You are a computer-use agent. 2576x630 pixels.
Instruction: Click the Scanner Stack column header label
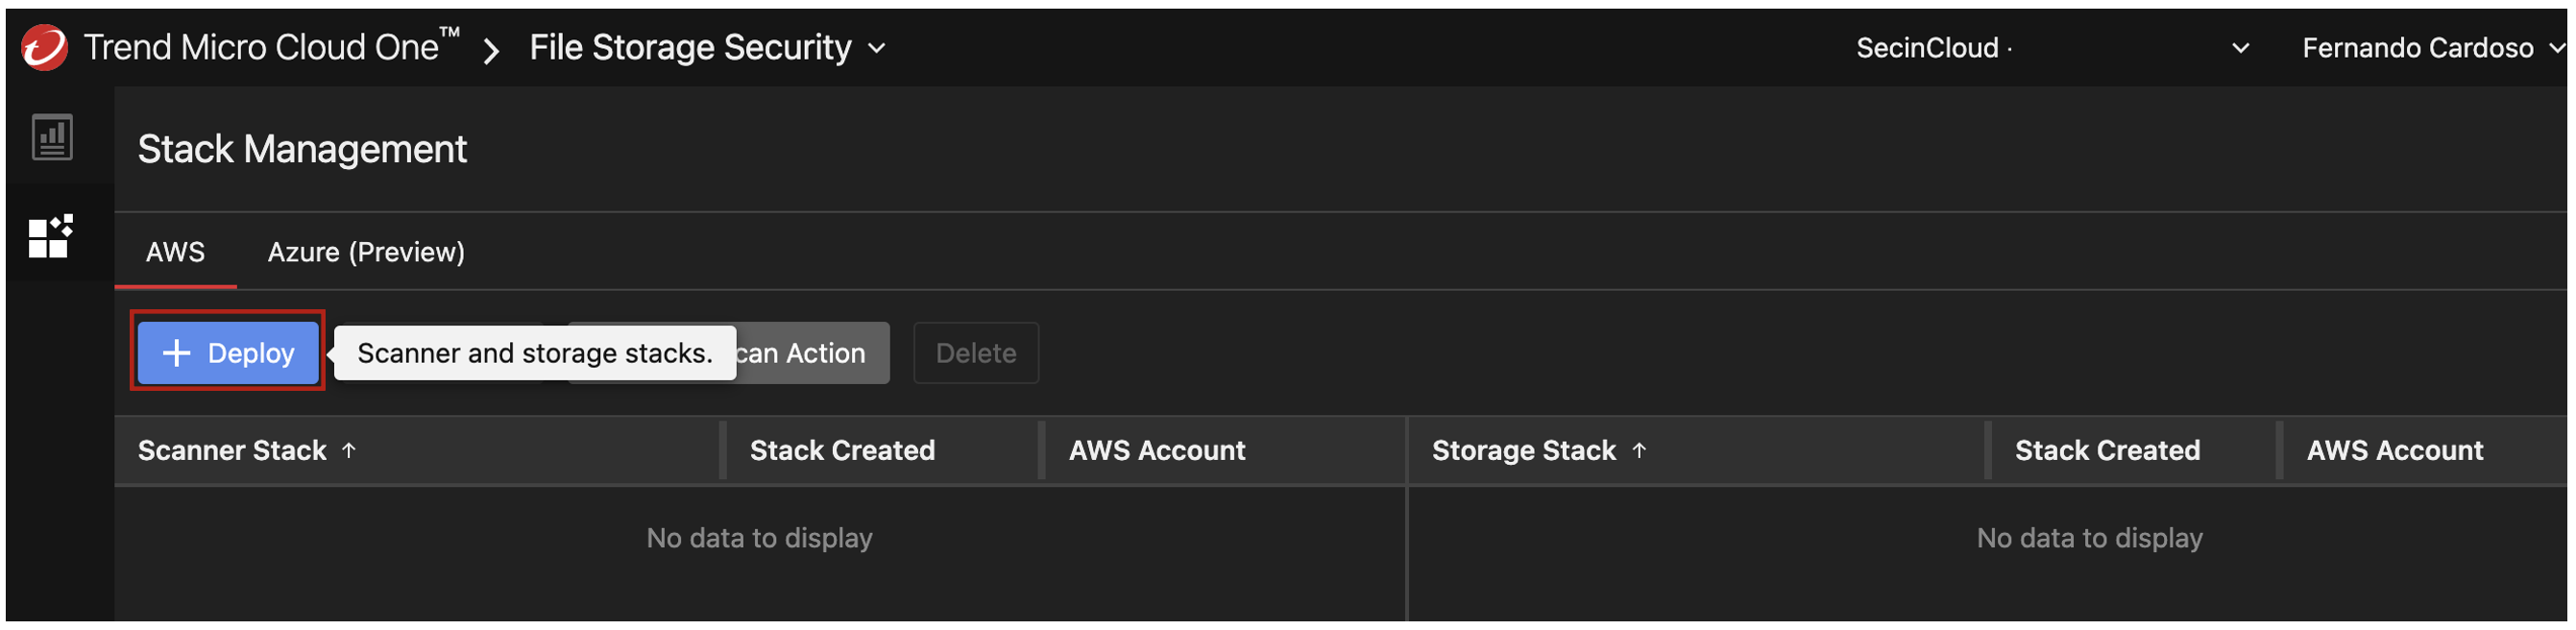(x=232, y=451)
